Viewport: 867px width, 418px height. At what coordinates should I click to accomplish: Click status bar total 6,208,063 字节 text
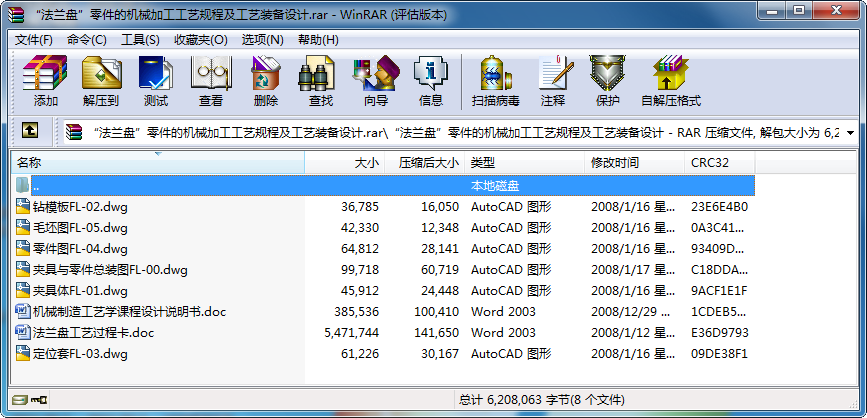click(x=542, y=399)
